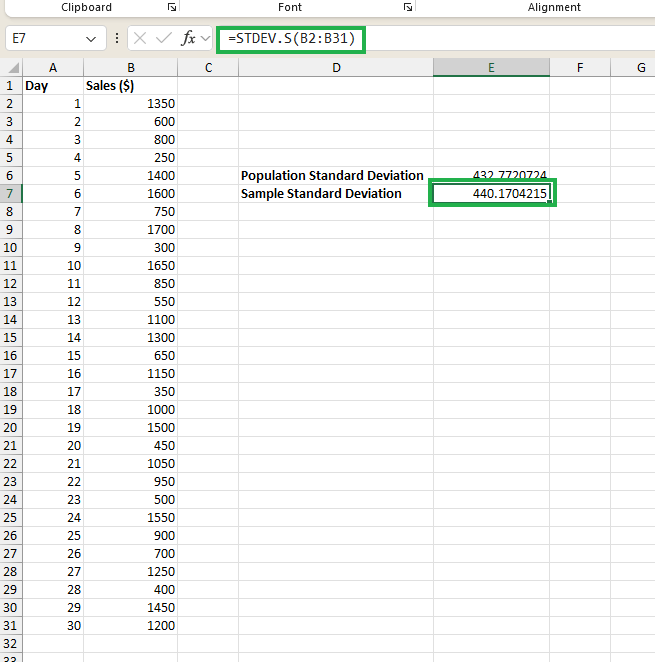
Task: Select all cells with corner triangle
Action: [13, 68]
